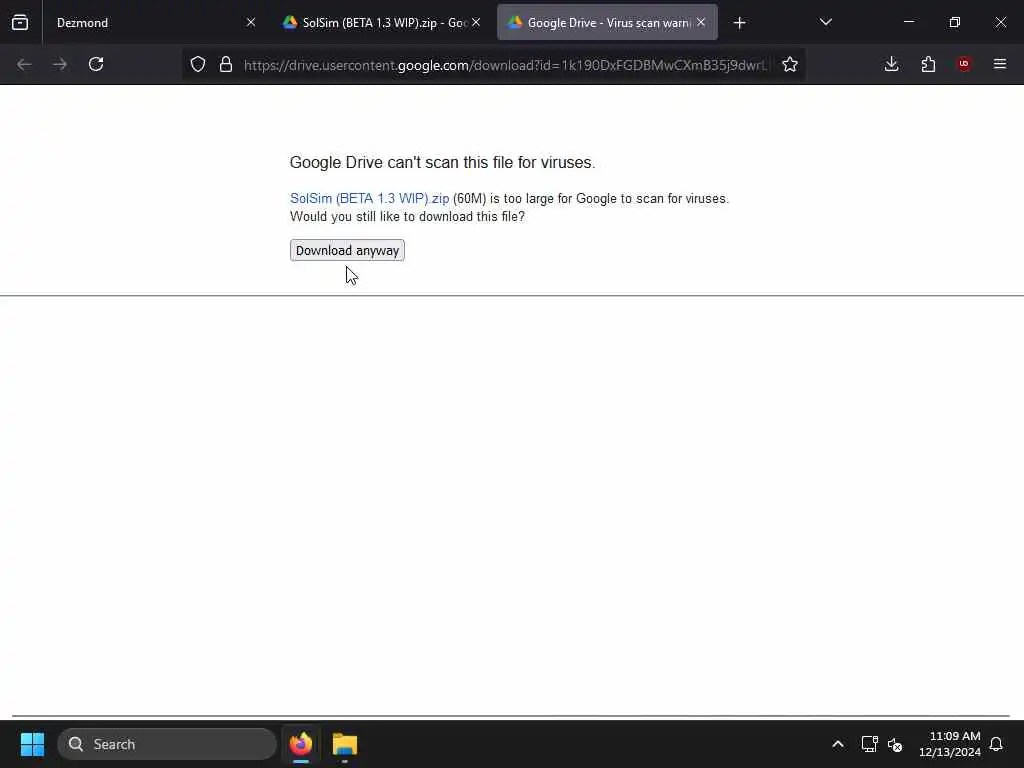
Task: Close the Firefox window
Action: coord(1000,22)
